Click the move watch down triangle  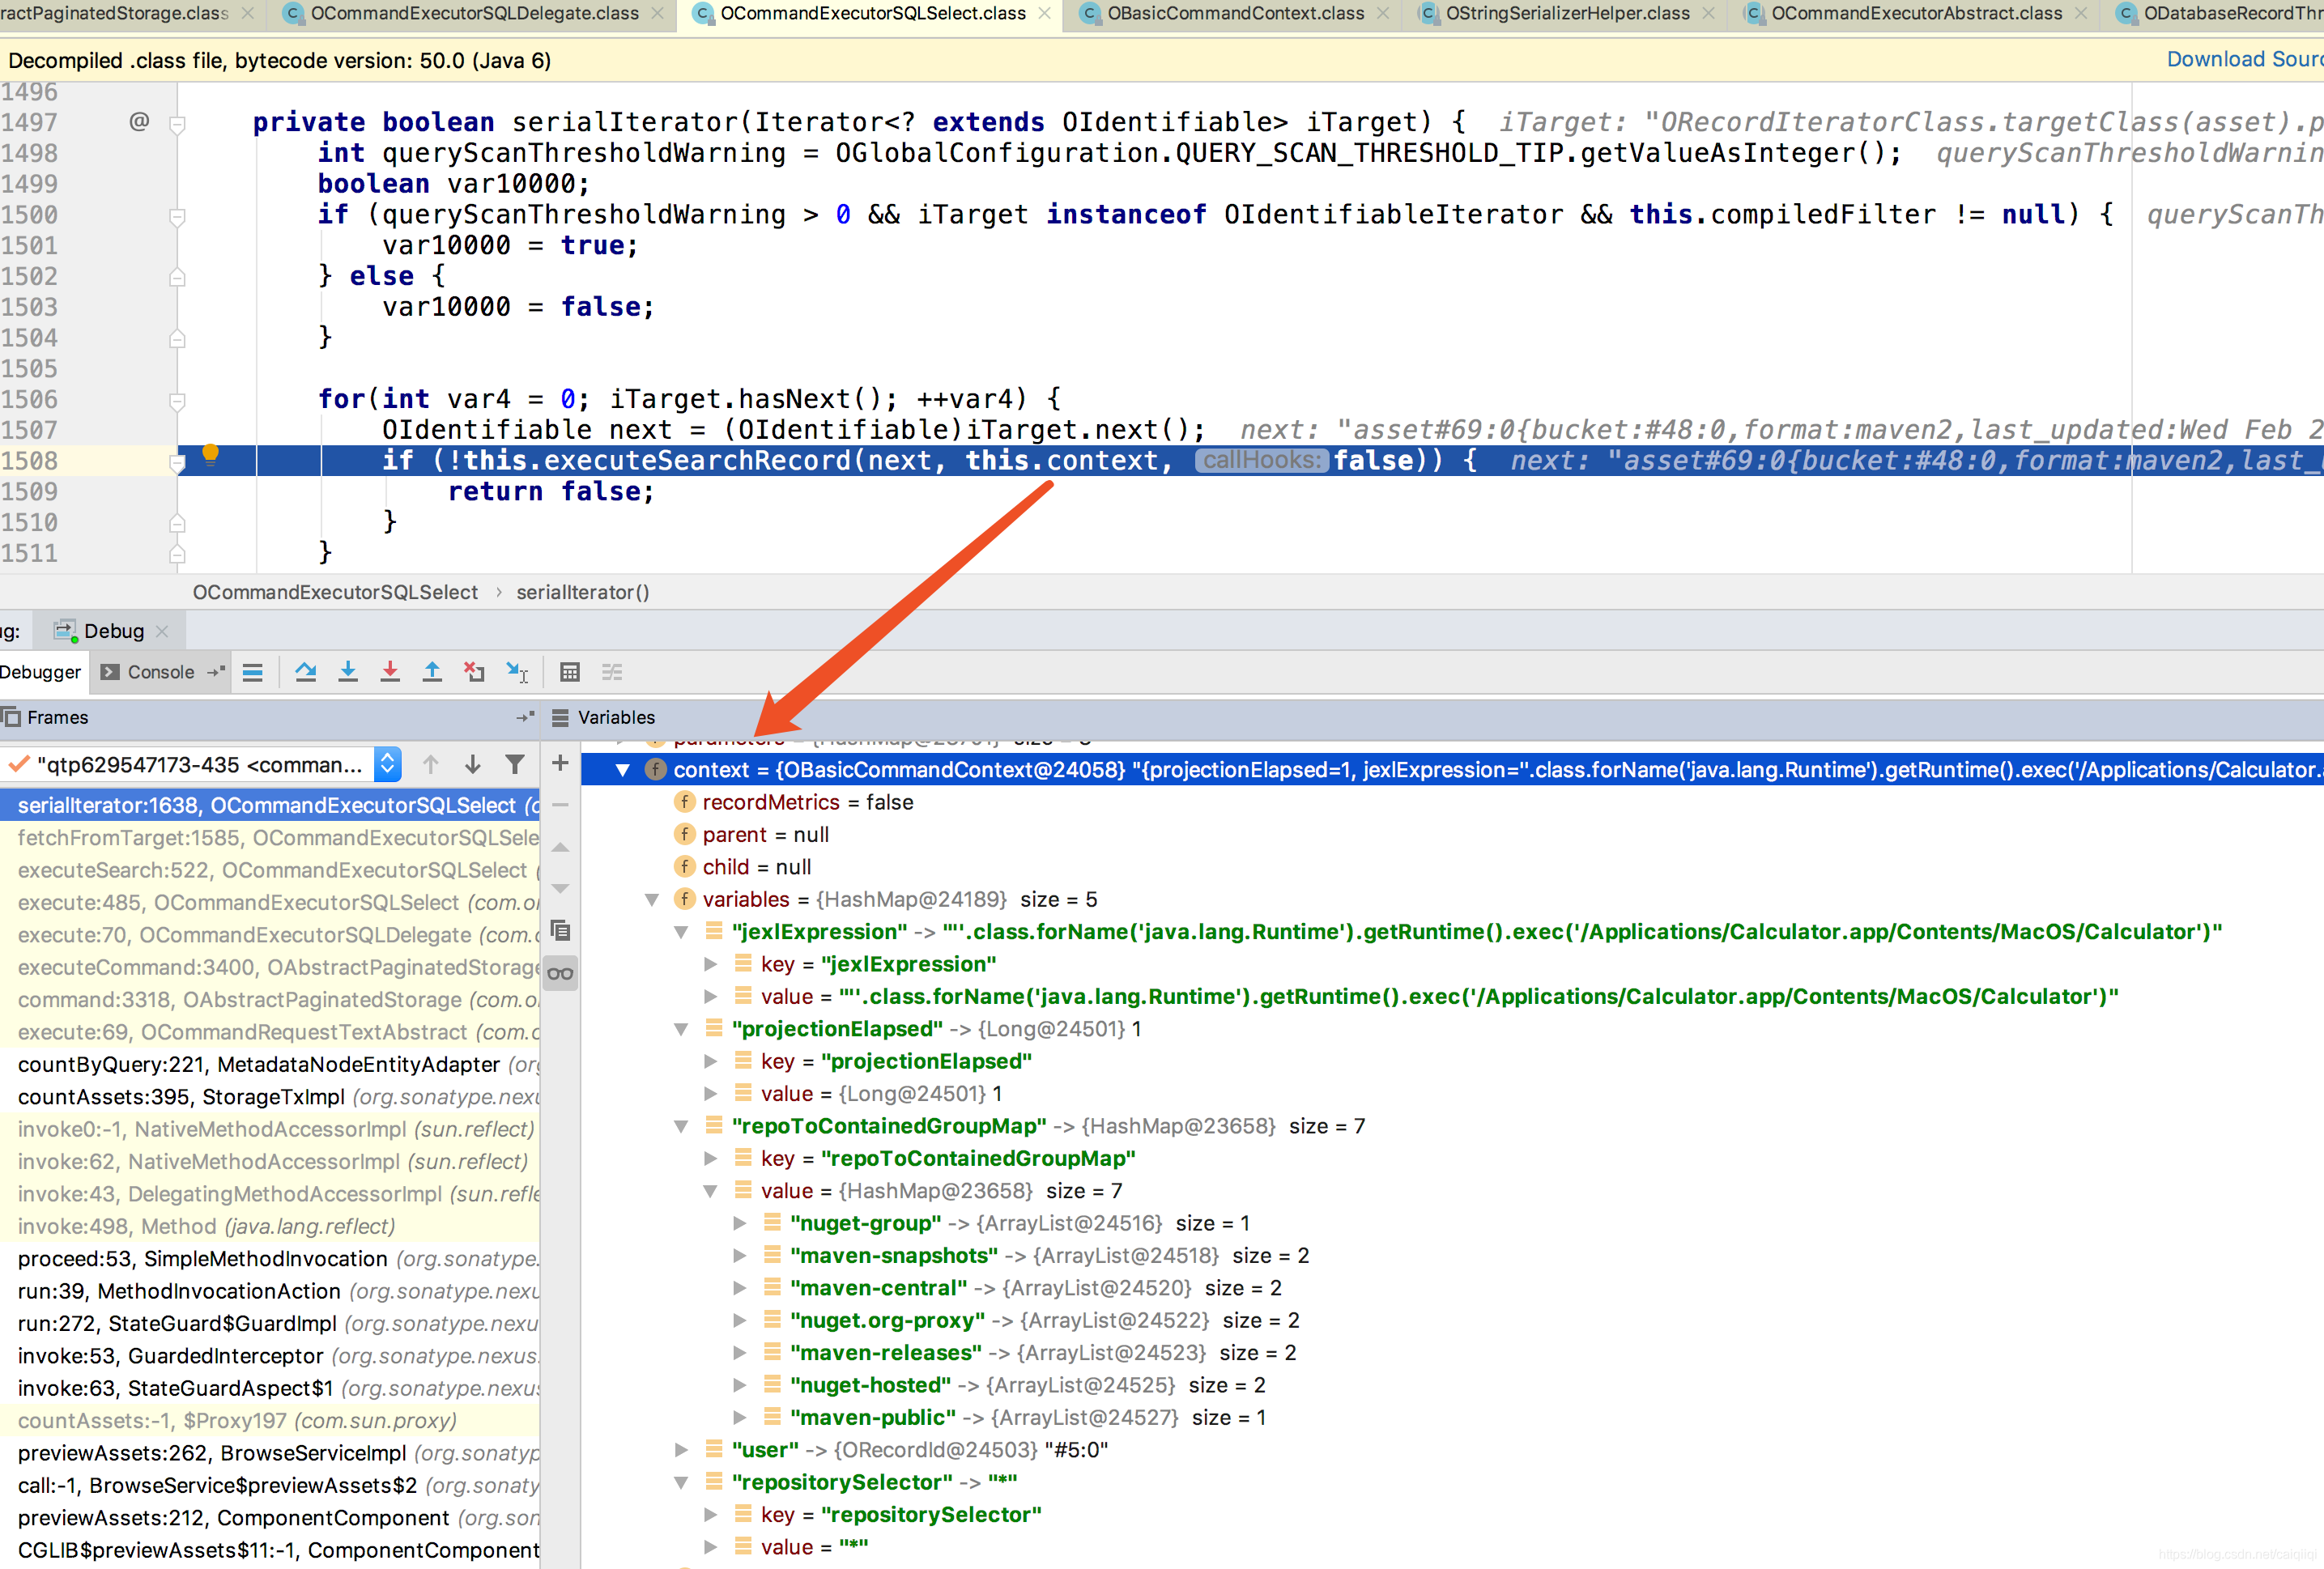(560, 888)
